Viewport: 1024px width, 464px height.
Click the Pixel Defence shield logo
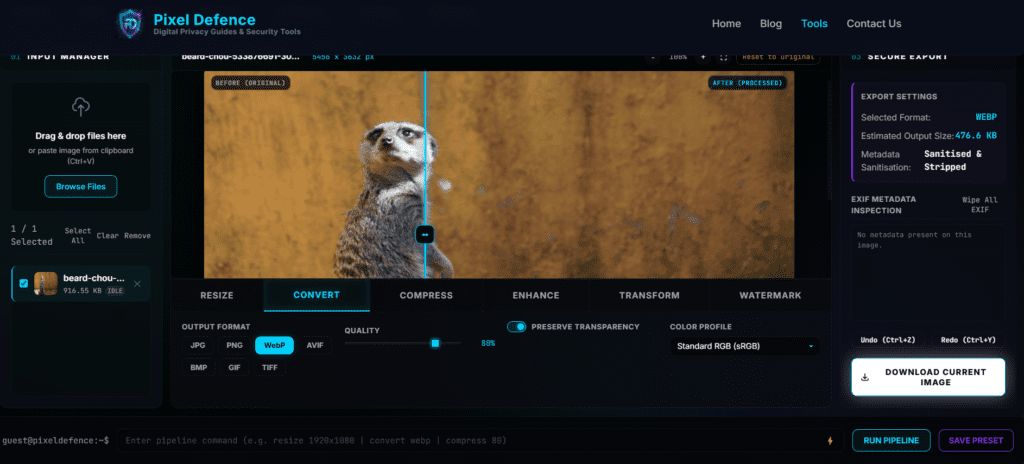point(130,24)
